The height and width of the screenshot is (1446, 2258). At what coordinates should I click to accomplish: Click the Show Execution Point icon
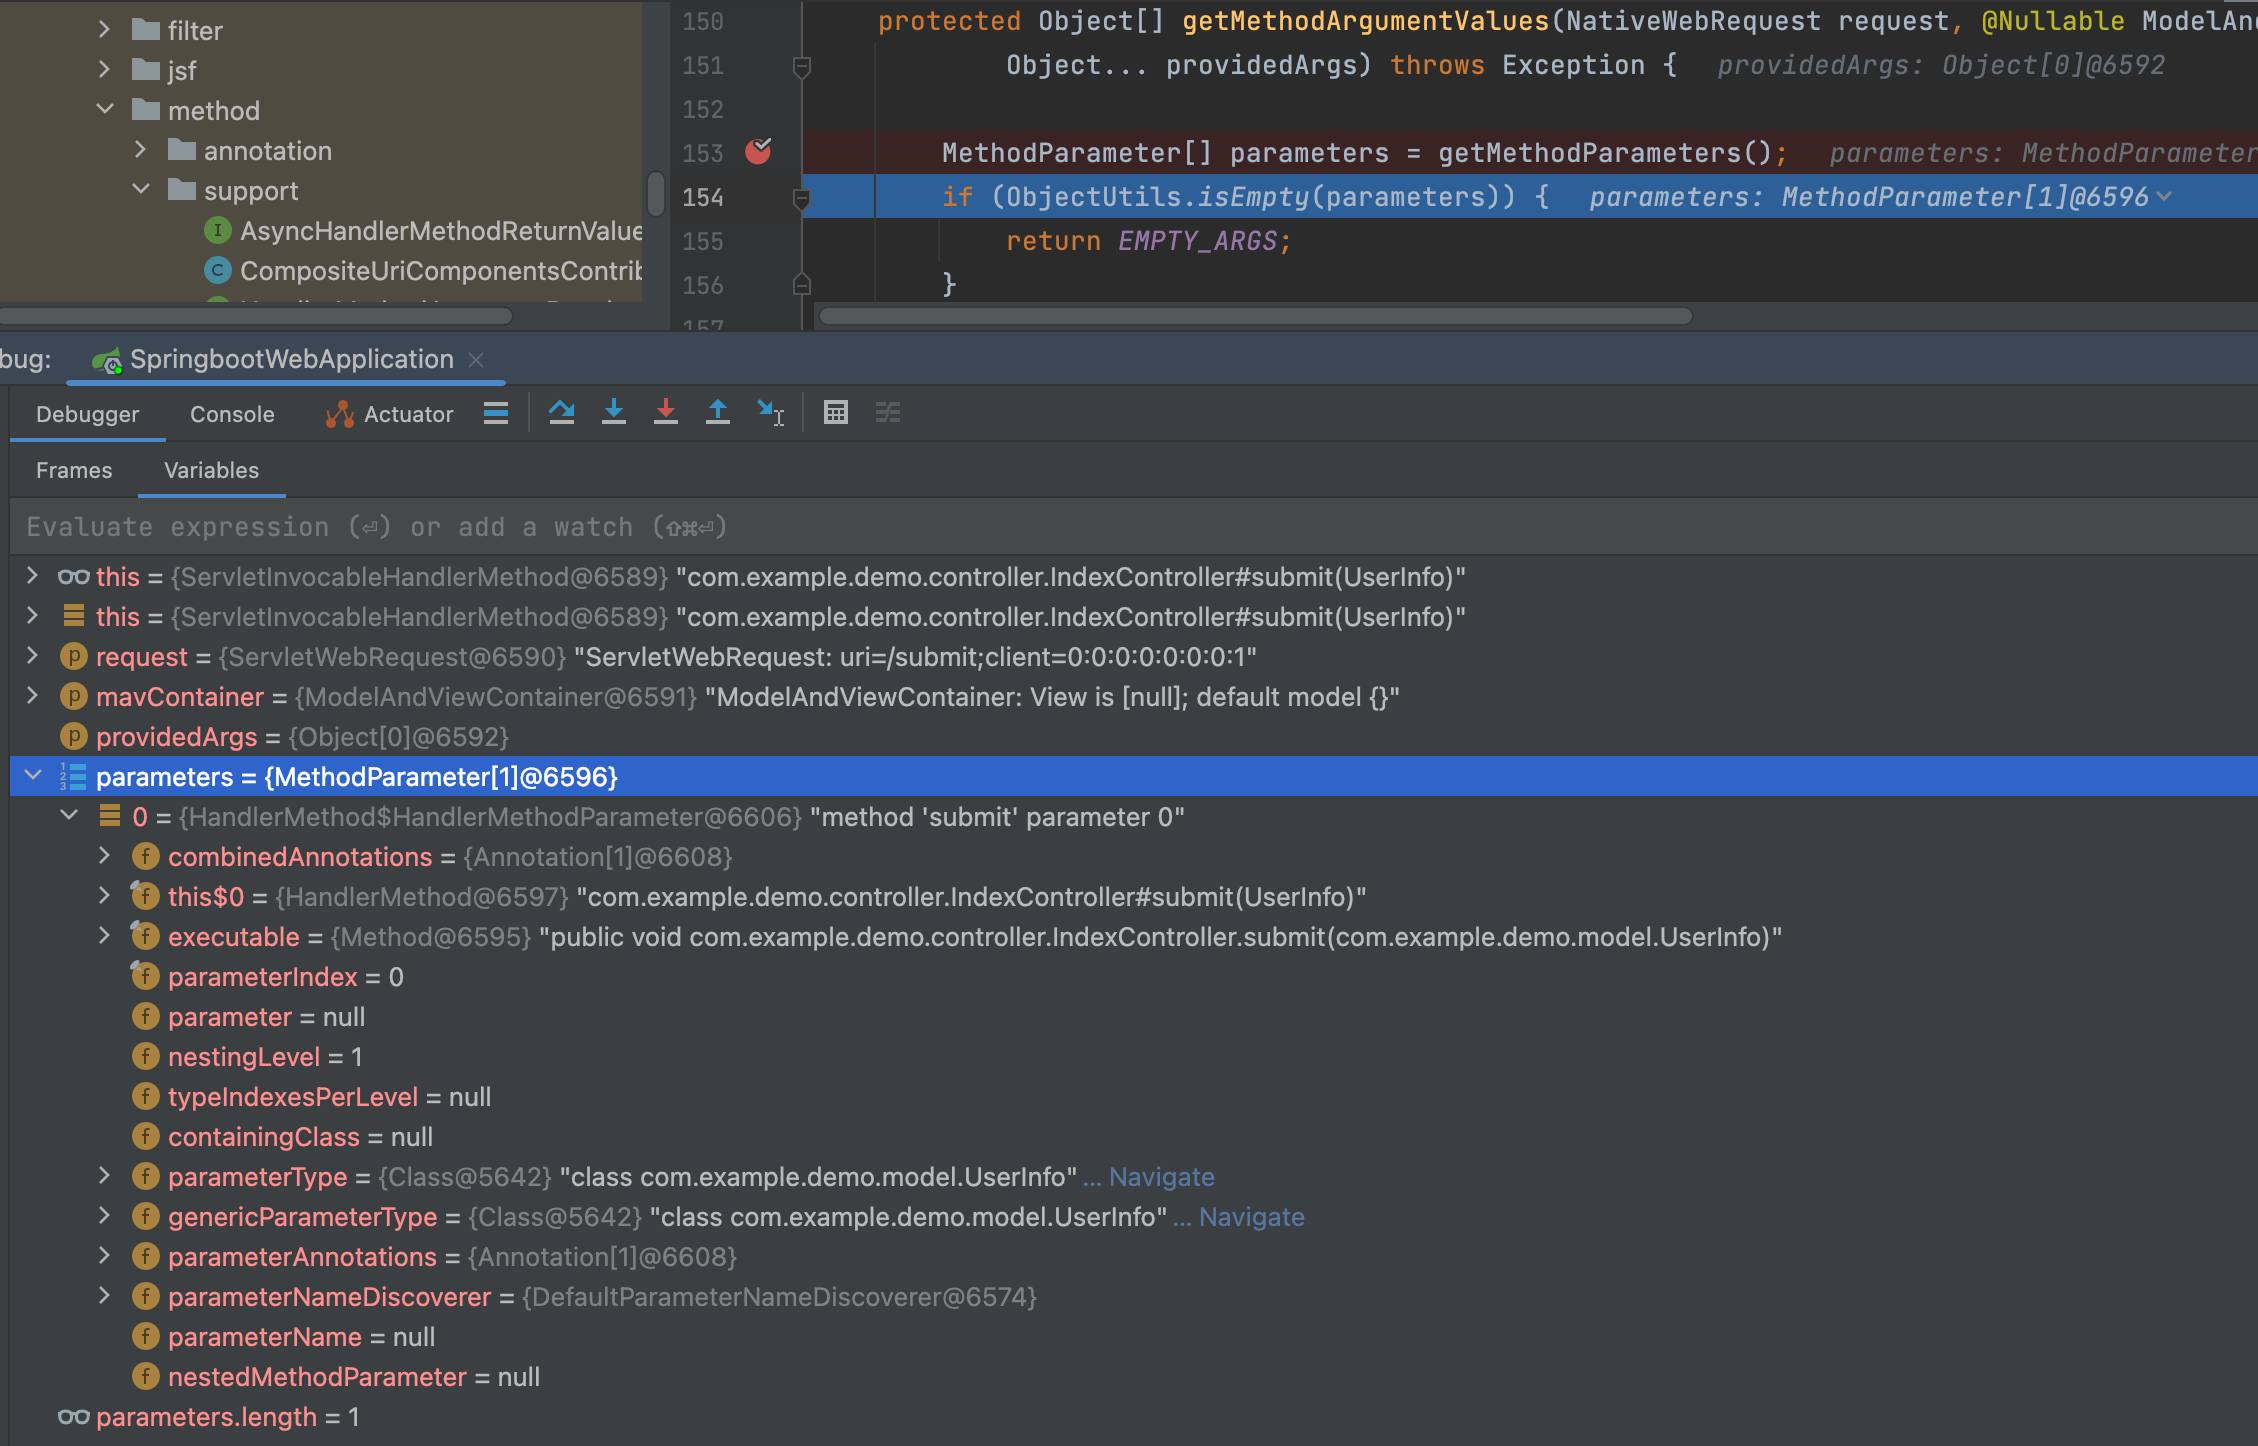click(x=496, y=413)
